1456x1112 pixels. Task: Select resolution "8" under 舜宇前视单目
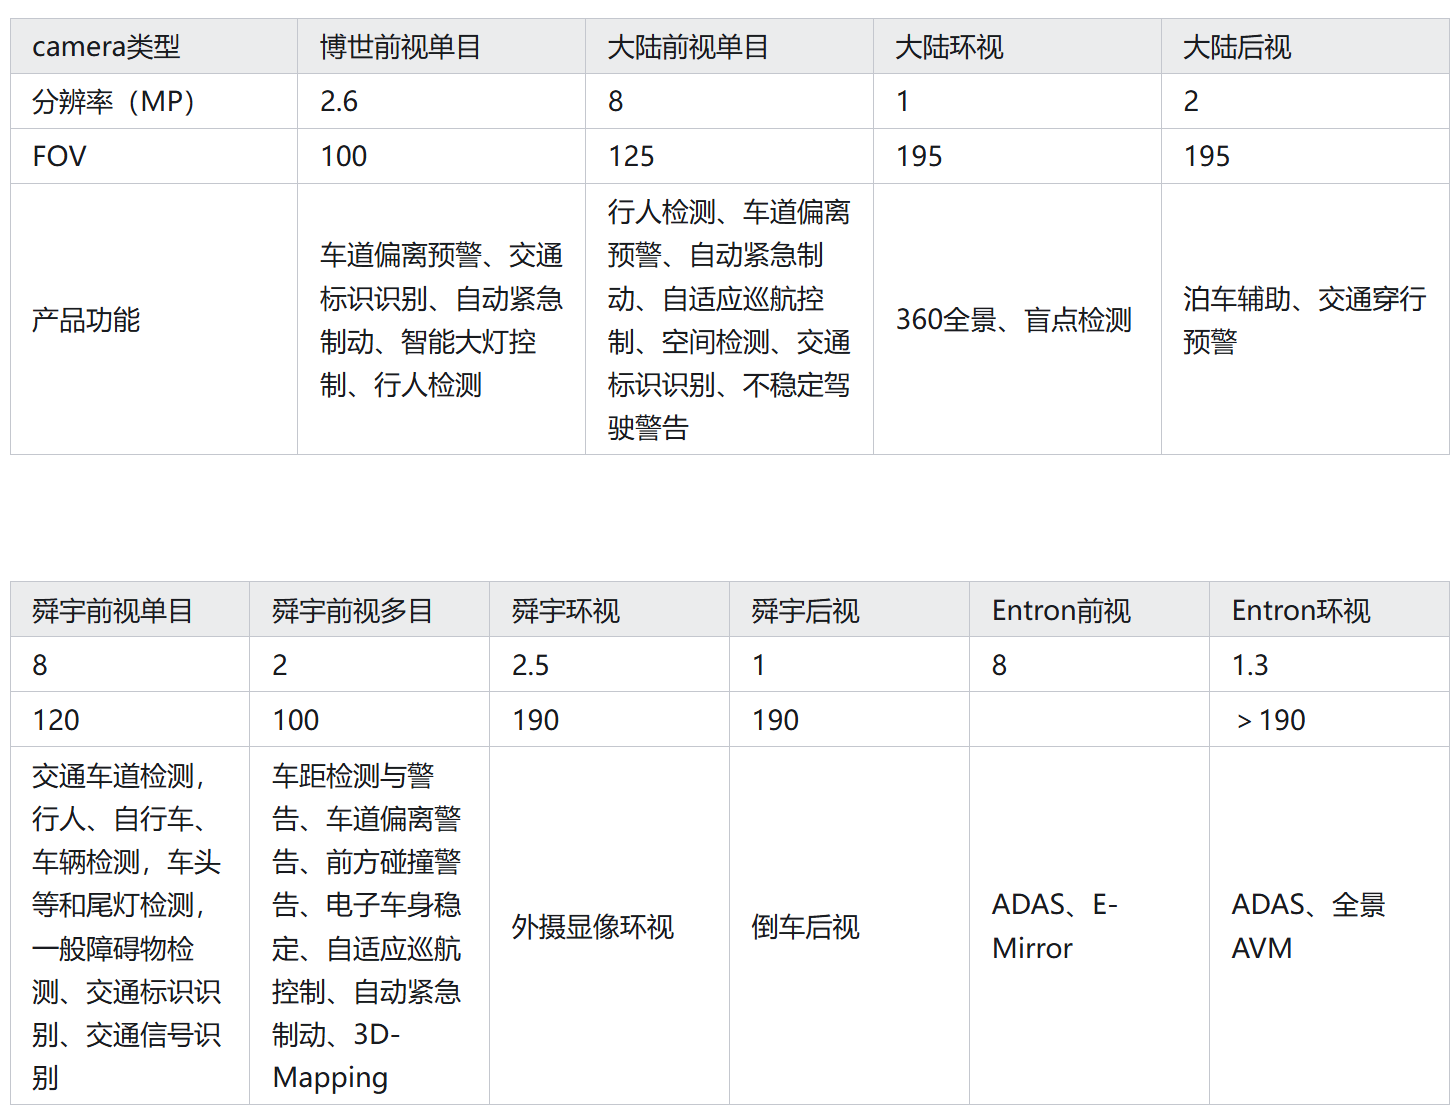click(130, 665)
